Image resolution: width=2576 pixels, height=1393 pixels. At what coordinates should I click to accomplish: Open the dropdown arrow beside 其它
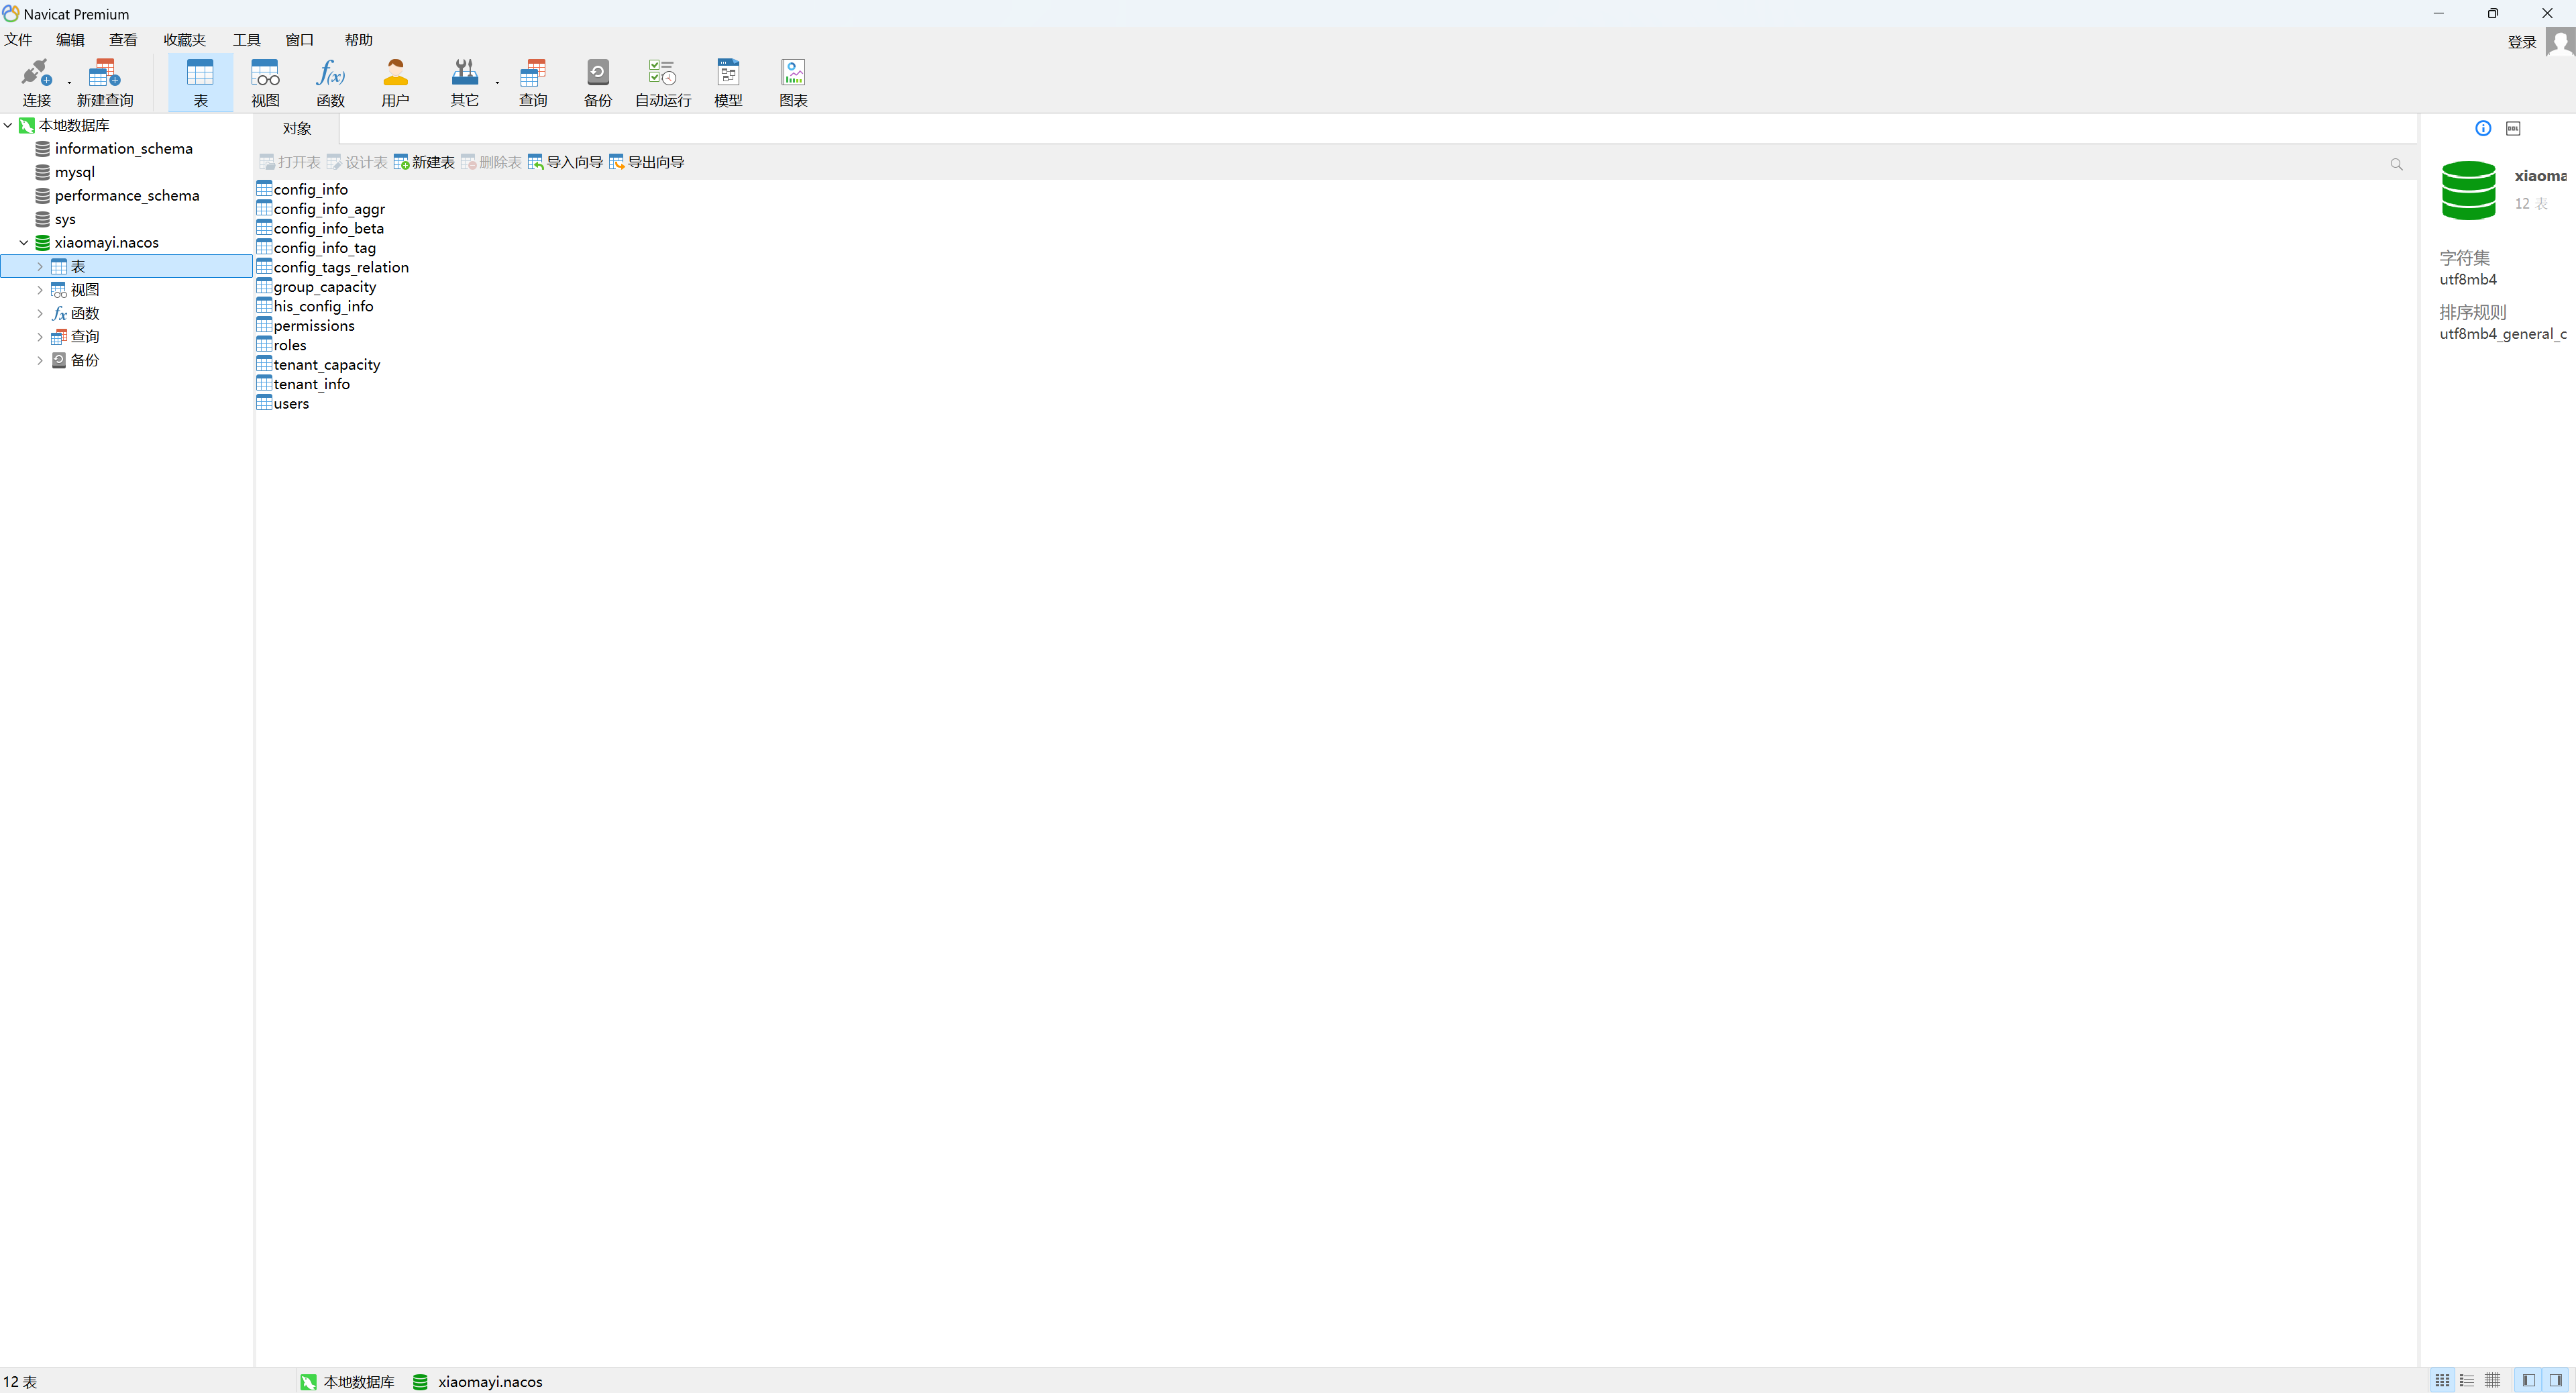497,82
